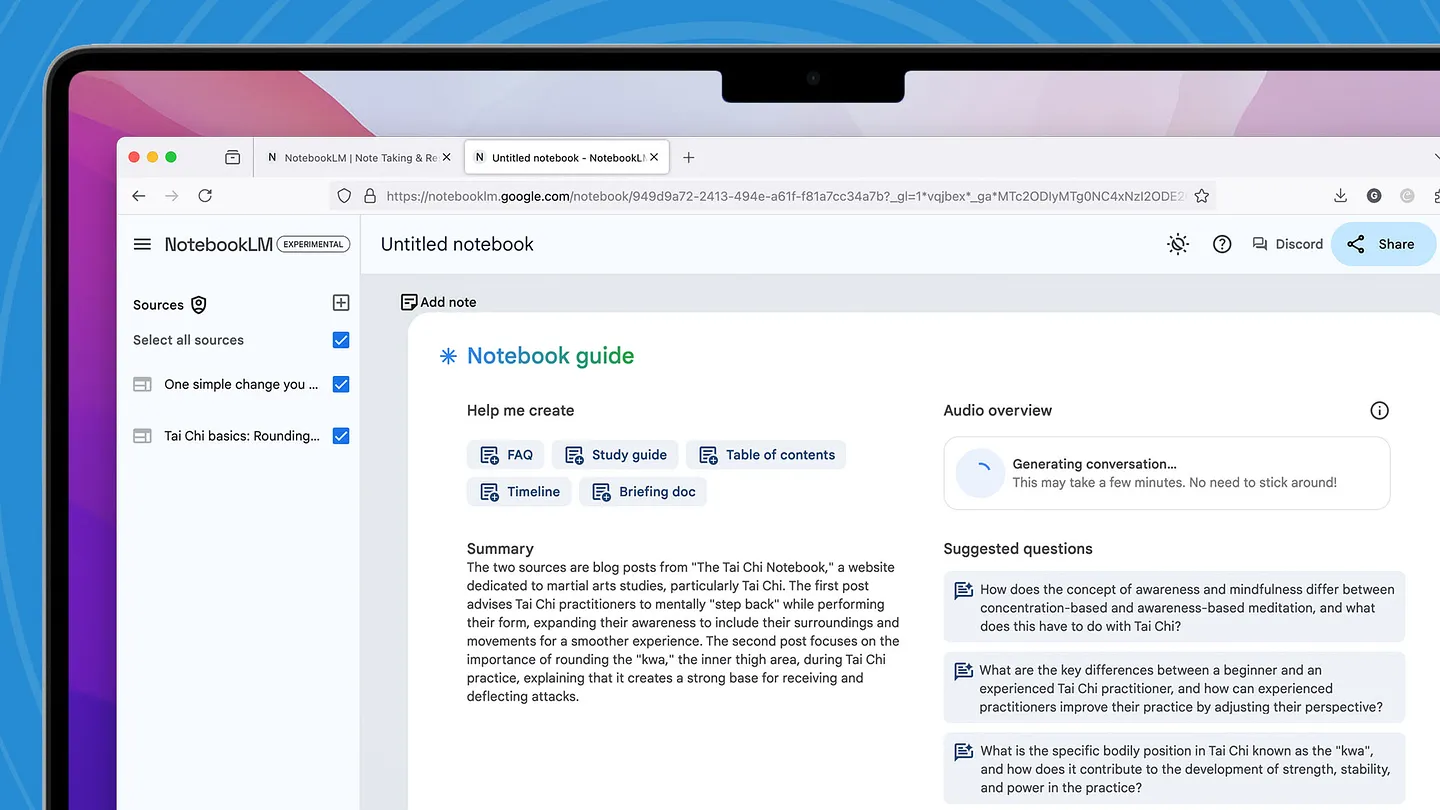This screenshot has height=810, width=1440.
Task: Click the Audio overview info icon
Action: (x=1379, y=410)
